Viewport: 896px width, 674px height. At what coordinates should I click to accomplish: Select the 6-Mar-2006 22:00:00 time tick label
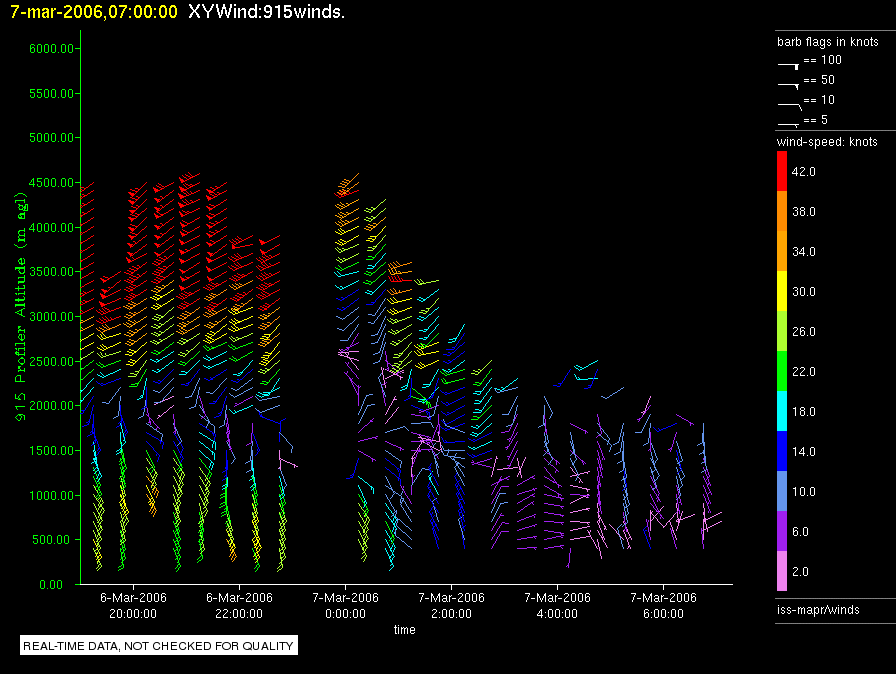[x=239, y=605]
